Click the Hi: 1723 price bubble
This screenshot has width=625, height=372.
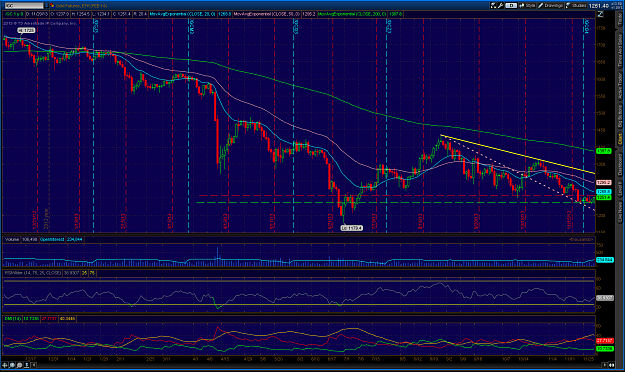click(27, 30)
